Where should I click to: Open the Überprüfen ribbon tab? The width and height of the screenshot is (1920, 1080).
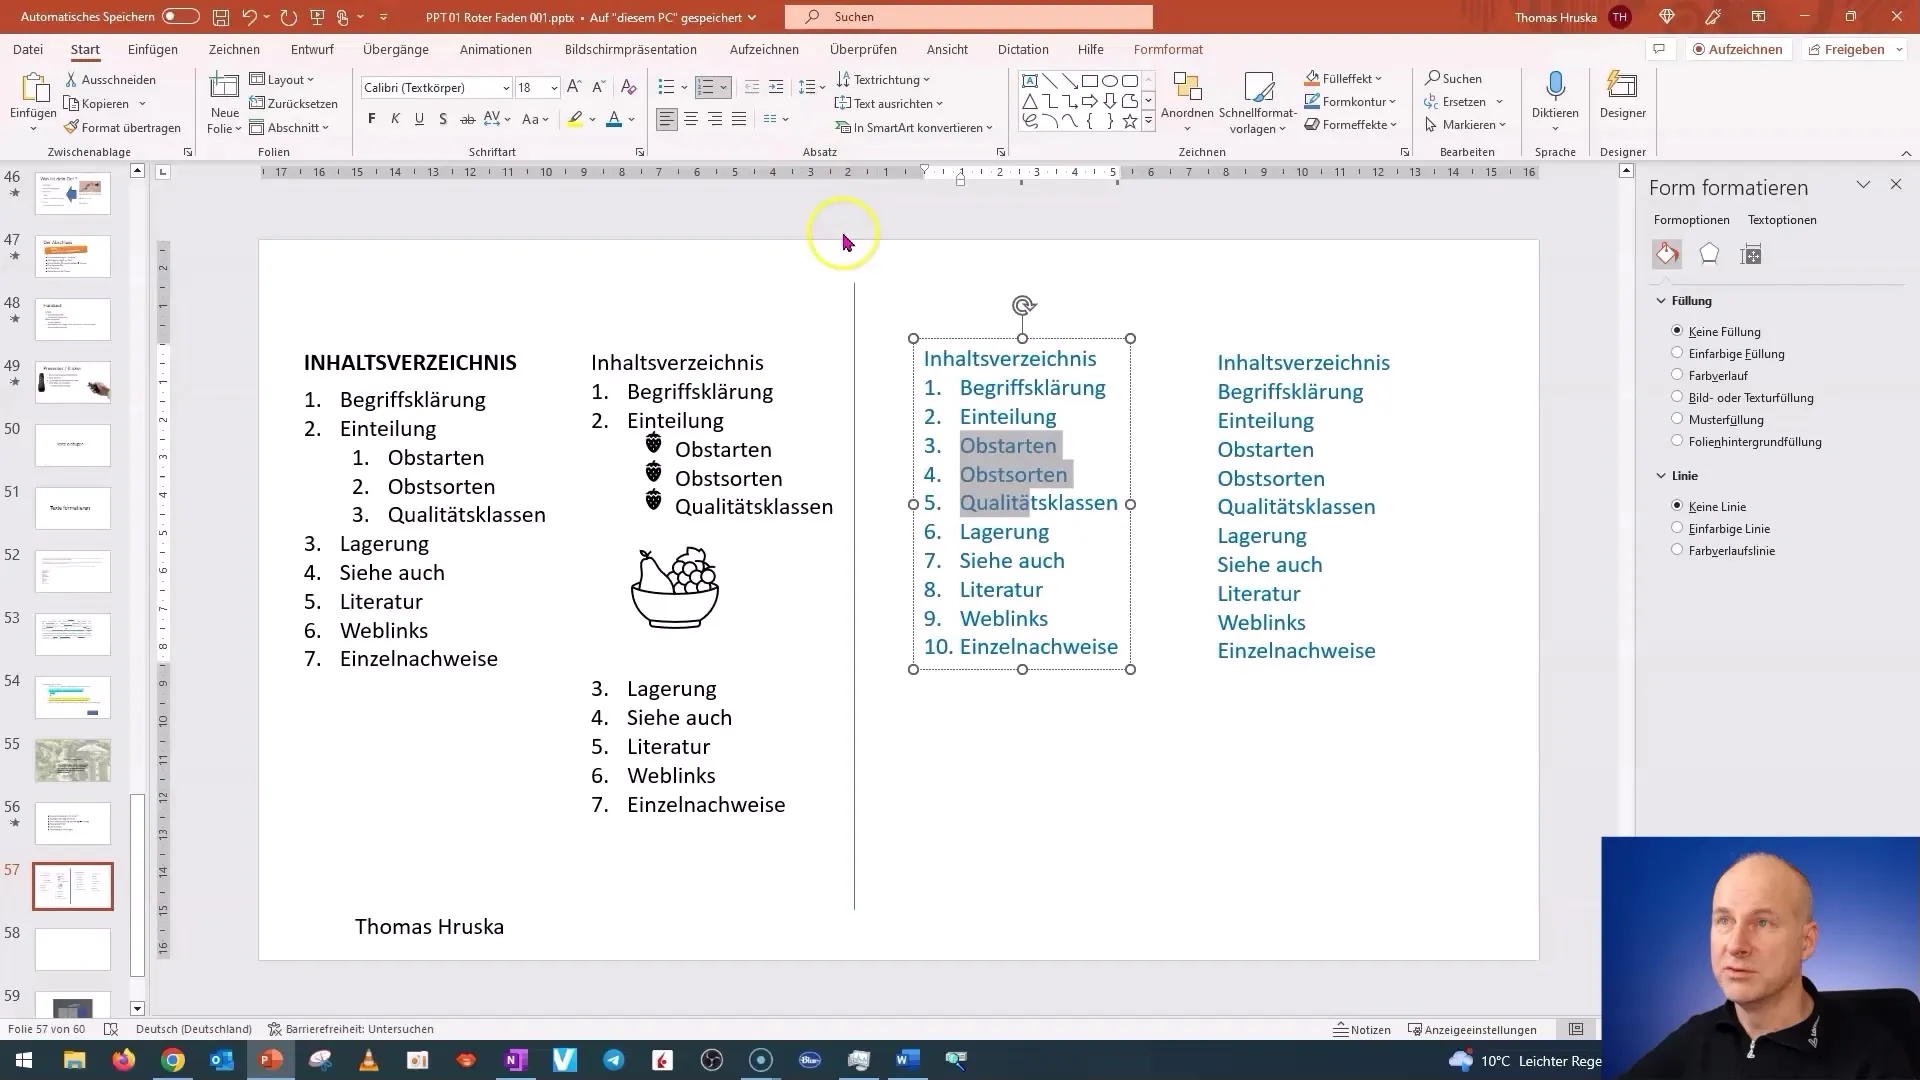tap(862, 49)
